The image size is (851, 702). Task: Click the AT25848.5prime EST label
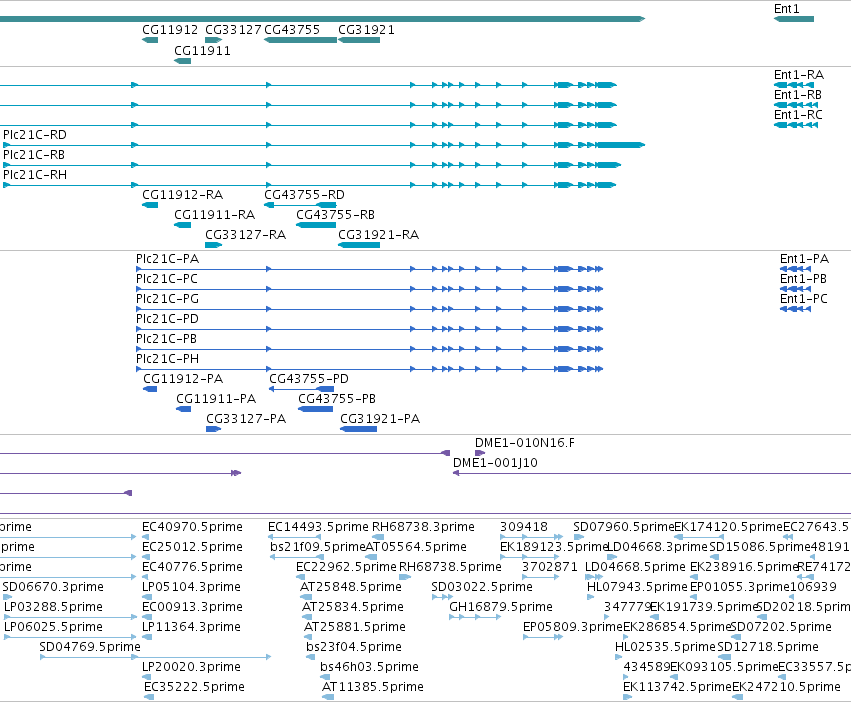[351, 587]
